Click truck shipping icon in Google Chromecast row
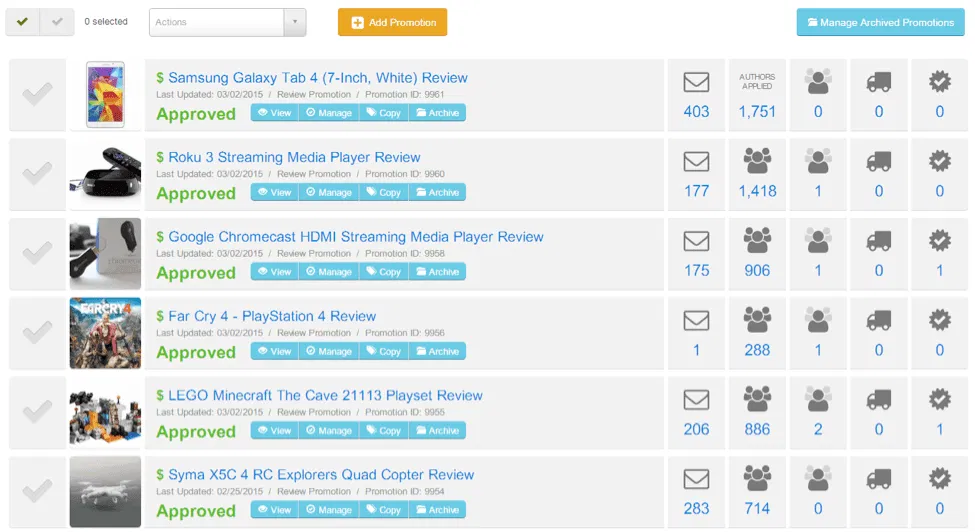Viewport: 975px width, 532px height. [879, 241]
